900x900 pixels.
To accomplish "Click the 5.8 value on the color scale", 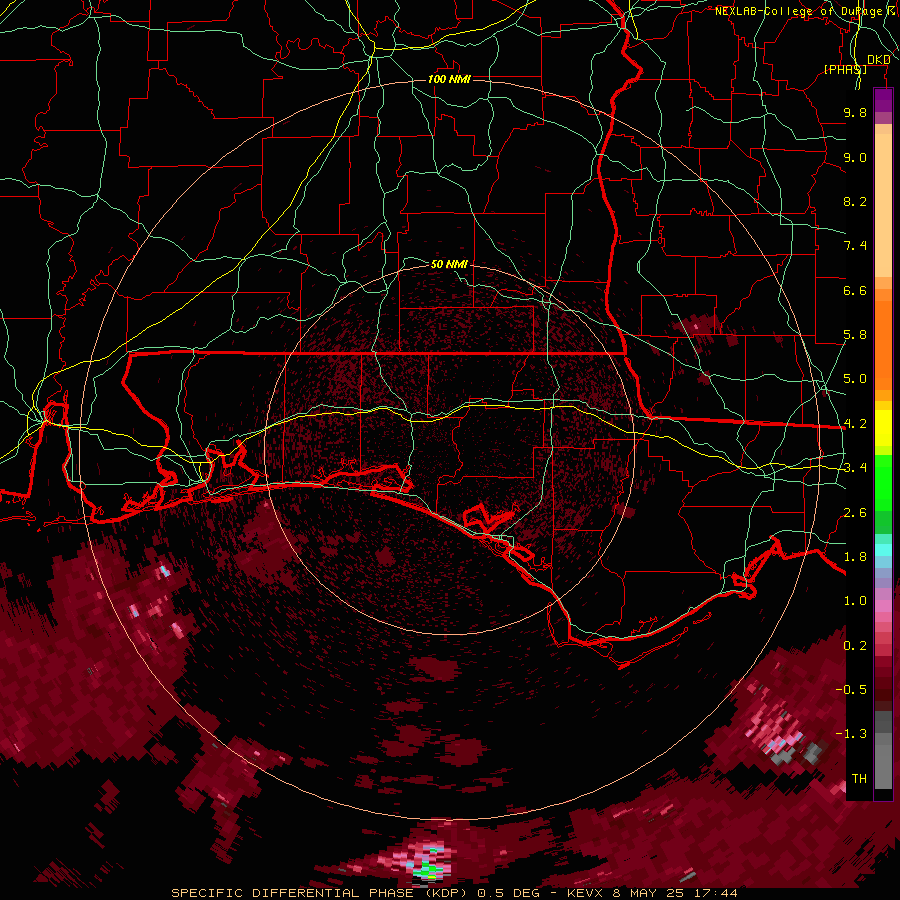I will pos(855,335).
